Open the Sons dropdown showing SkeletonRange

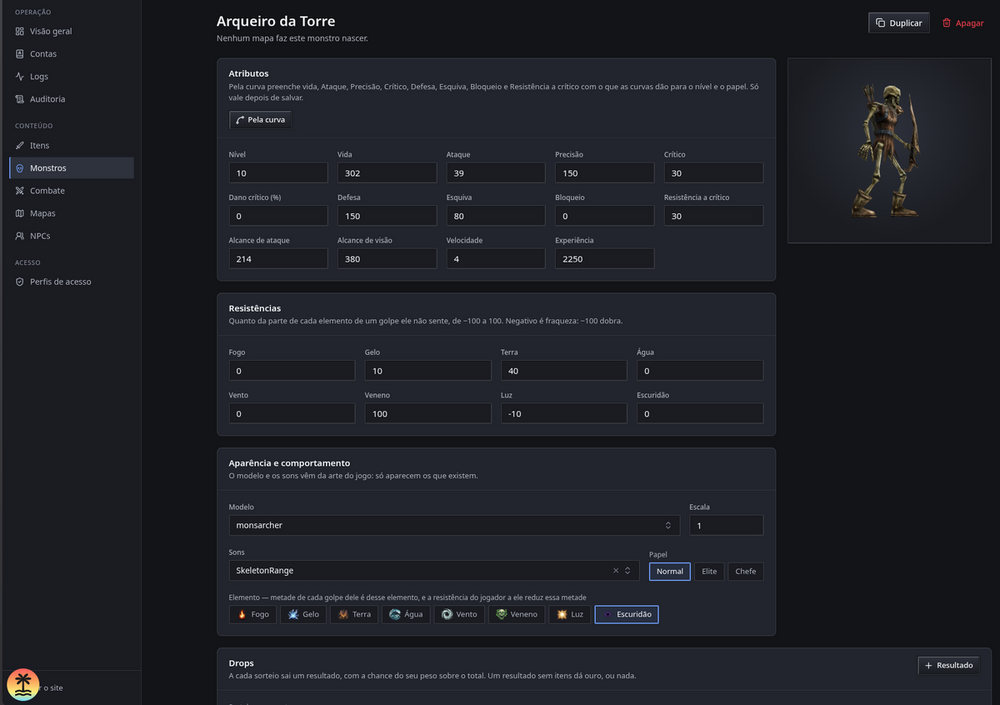click(x=434, y=570)
